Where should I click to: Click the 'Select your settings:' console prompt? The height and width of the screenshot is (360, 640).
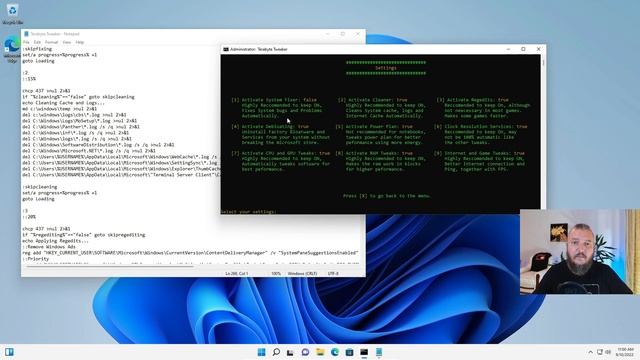point(249,211)
